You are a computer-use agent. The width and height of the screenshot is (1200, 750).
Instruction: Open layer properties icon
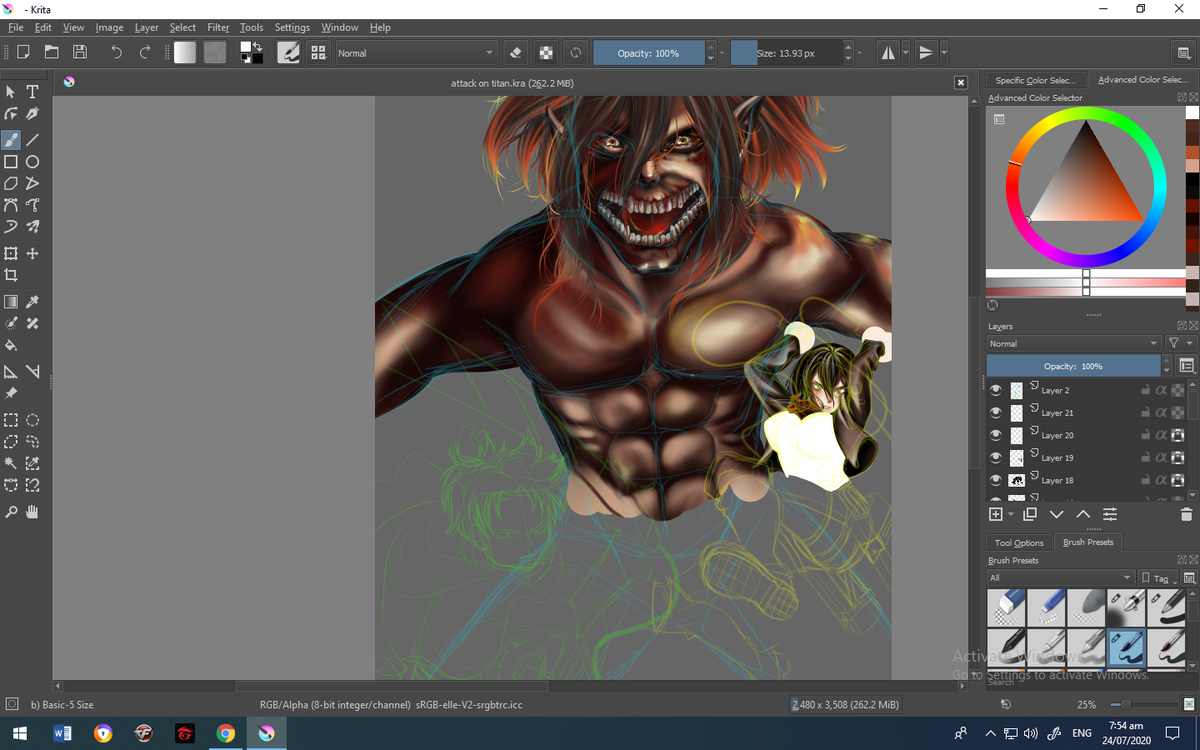point(1110,514)
